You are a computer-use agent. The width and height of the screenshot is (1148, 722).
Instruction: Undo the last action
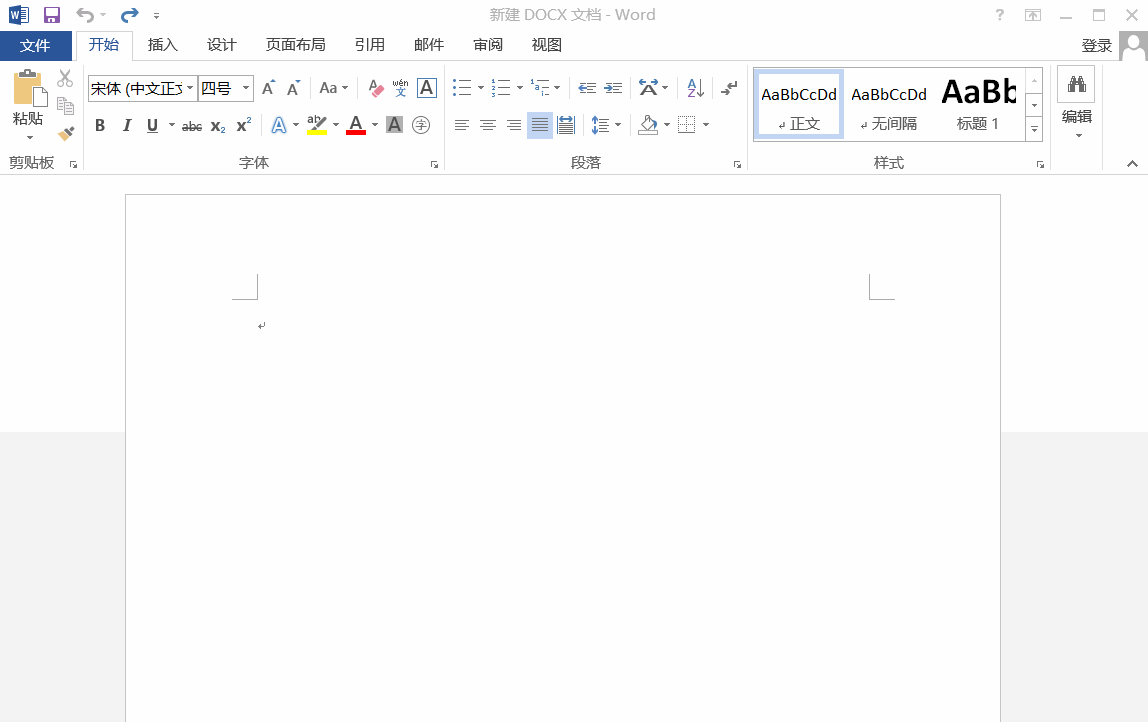[x=85, y=15]
